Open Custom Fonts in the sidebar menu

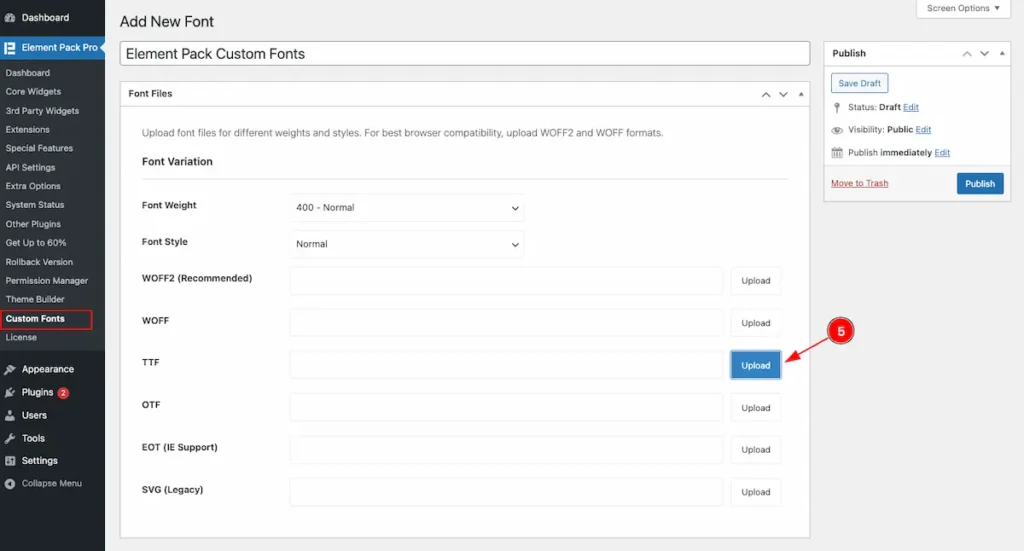[x=35, y=319]
